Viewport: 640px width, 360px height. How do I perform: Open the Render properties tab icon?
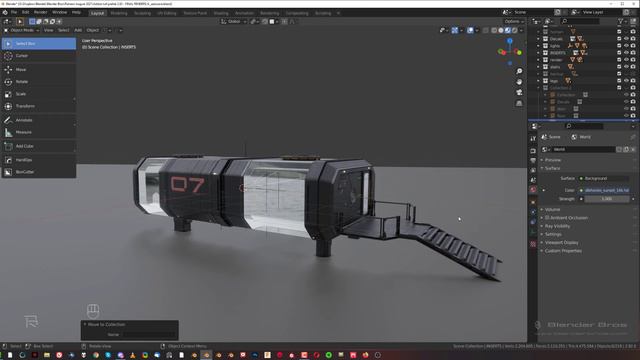click(x=533, y=151)
